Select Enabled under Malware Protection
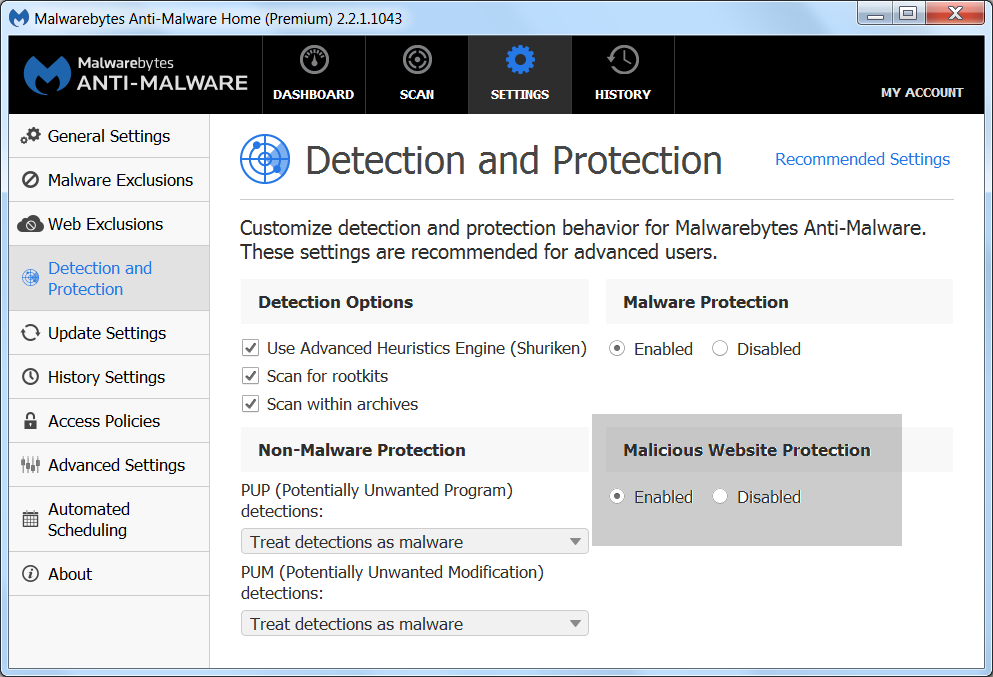 pyautogui.click(x=617, y=348)
